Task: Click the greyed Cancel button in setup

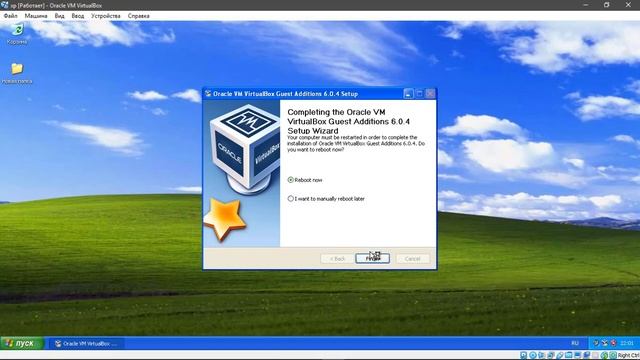Action: tap(413, 258)
